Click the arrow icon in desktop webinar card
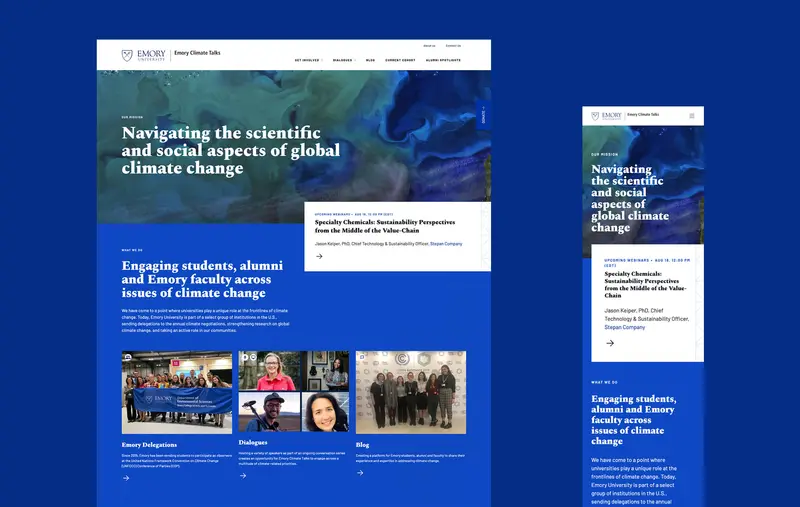The width and height of the screenshot is (800, 507). point(319,257)
